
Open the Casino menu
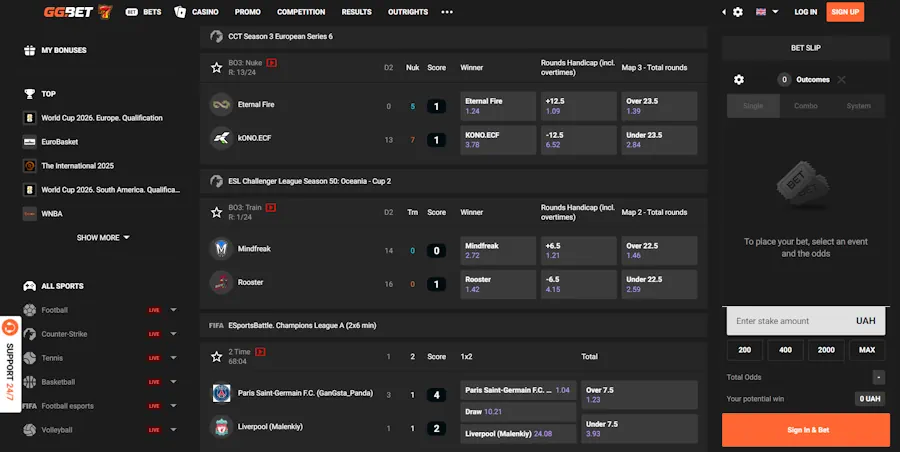coord(196,12)
